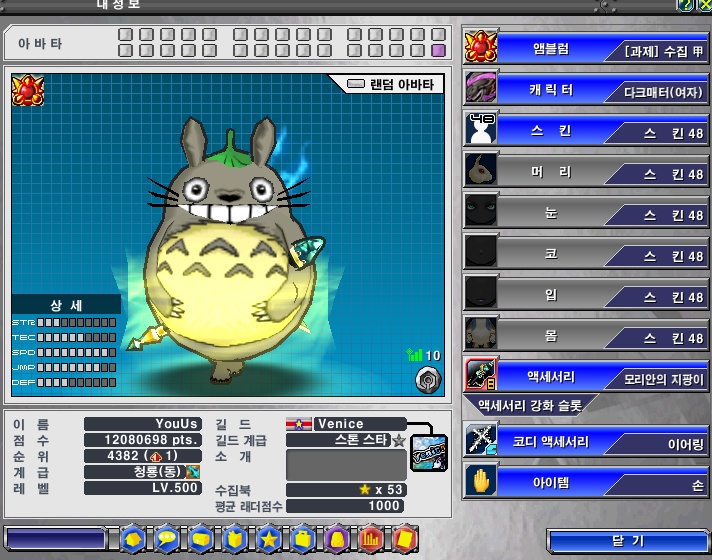Image resolution: width=712 pixels, height=560 pixels.
Task: Click the 머리 head part icon
Action: click(x=481, y=170)
